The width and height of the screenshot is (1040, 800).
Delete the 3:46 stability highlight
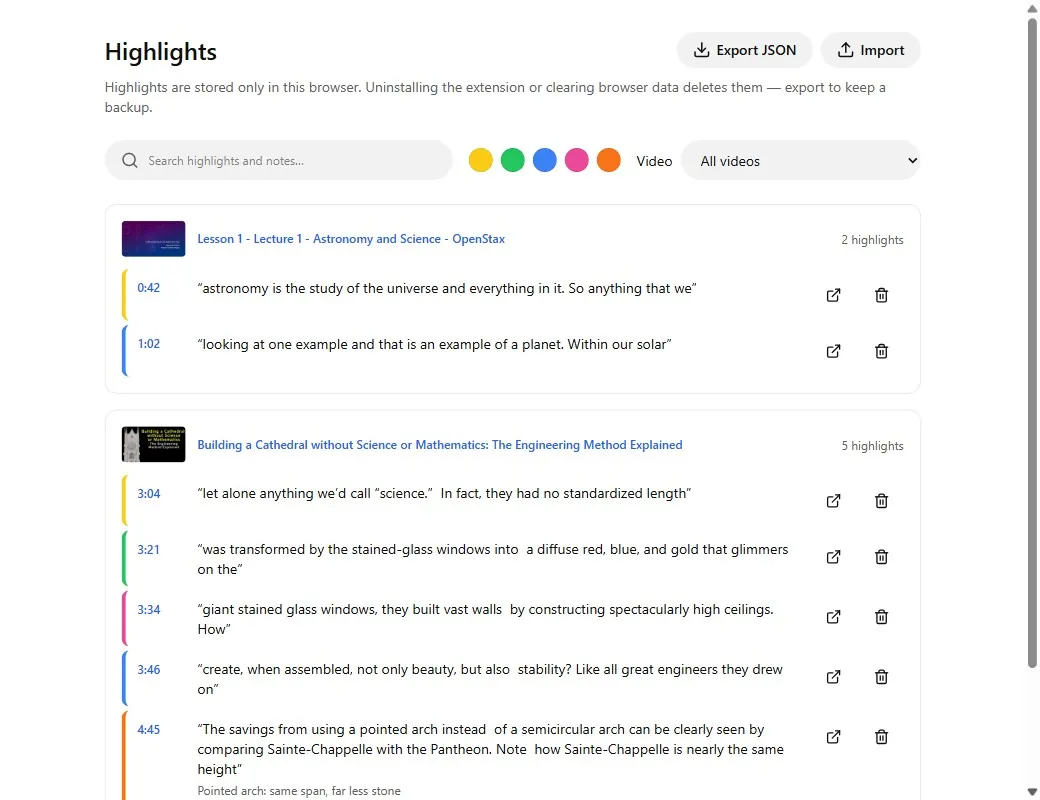pos(881,677)
